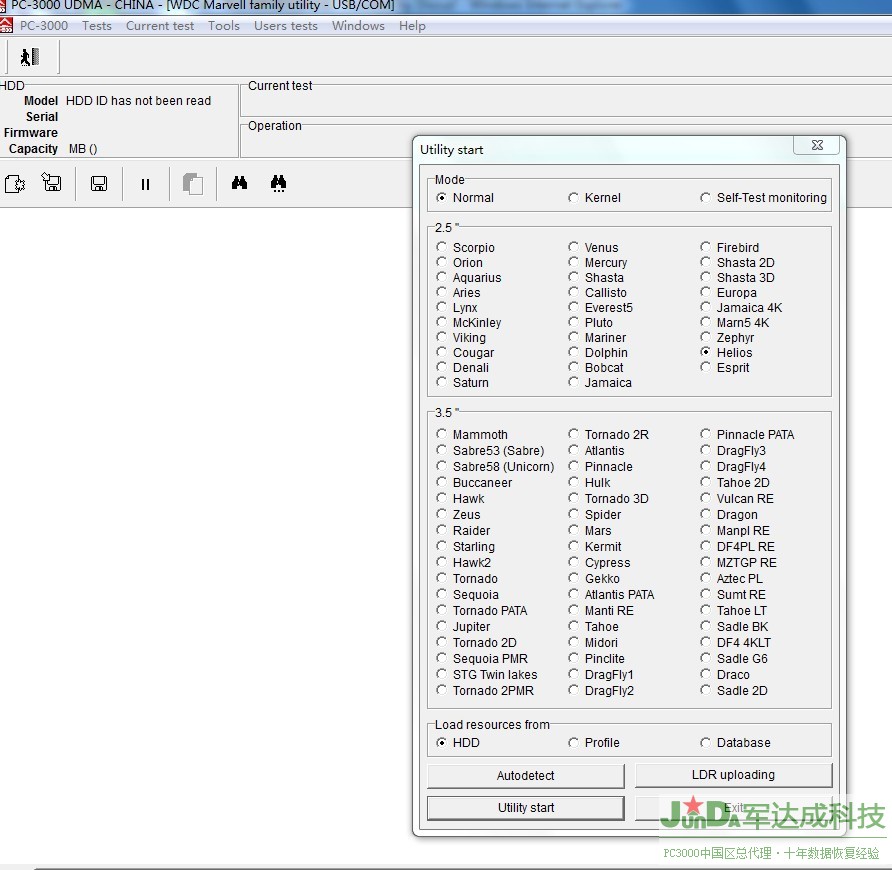
Task: Click the pause icon in the toolbar
Action: pyautogui.click(x=146, y=184)
